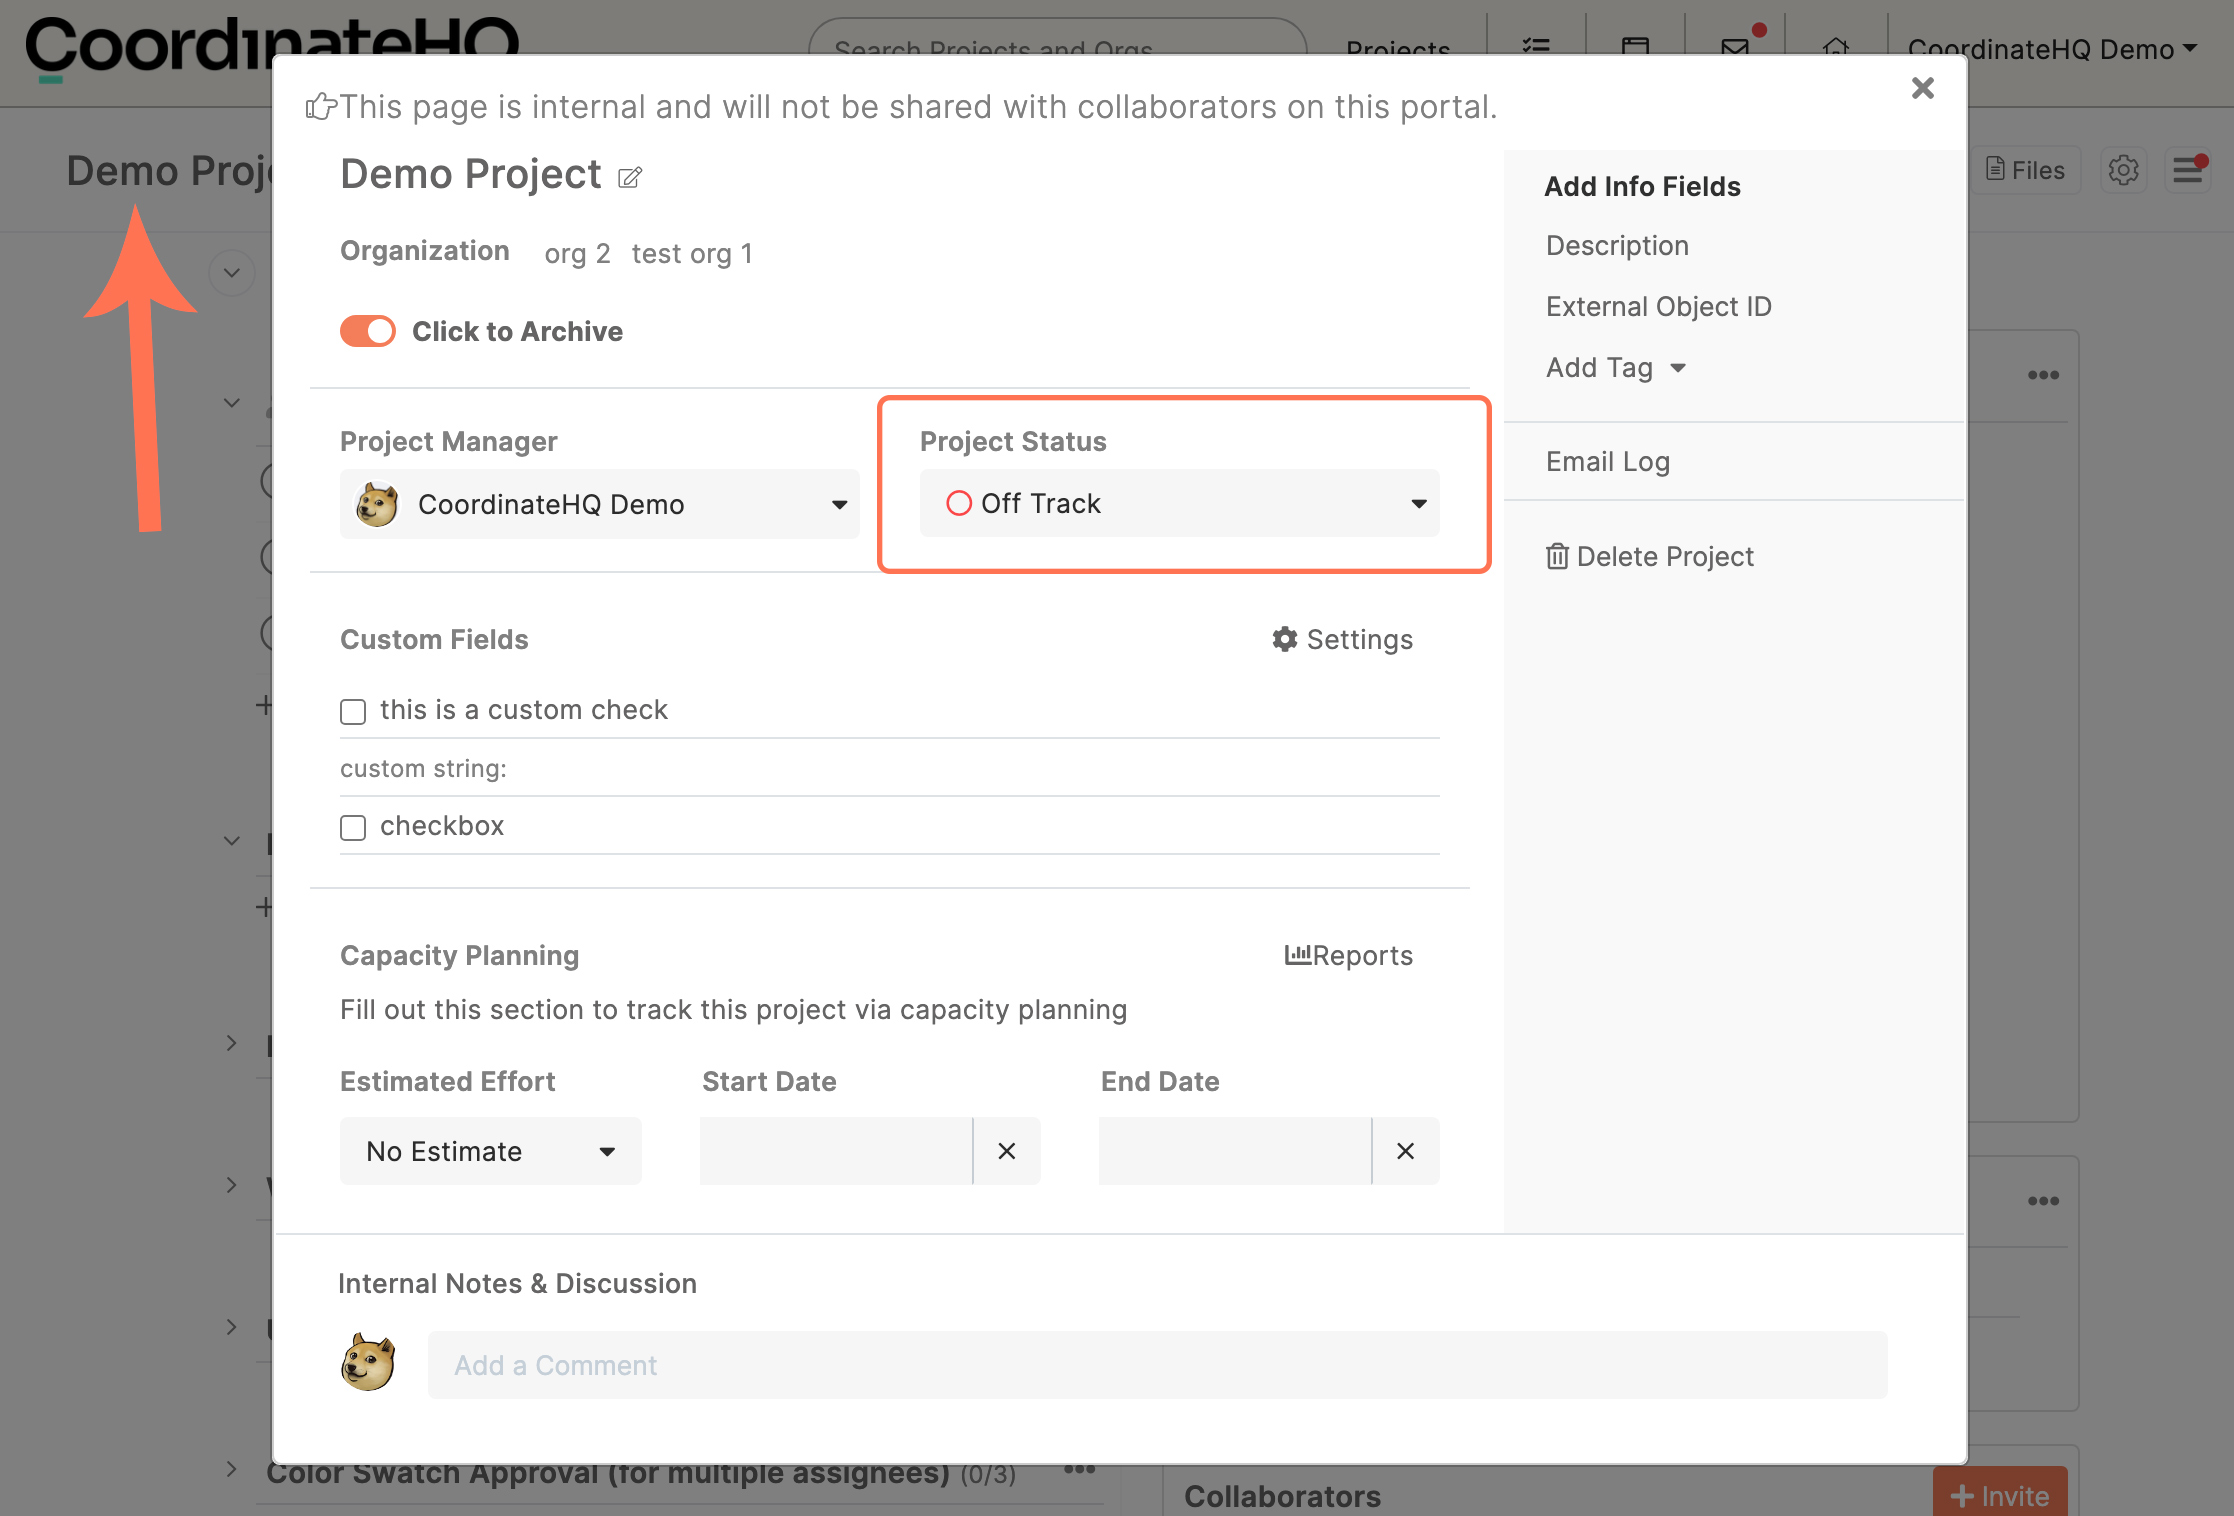Open the Files button in background page
Image resolution: width=2234 pixels, height=1516 pixels.
[x=2026, y=170]
